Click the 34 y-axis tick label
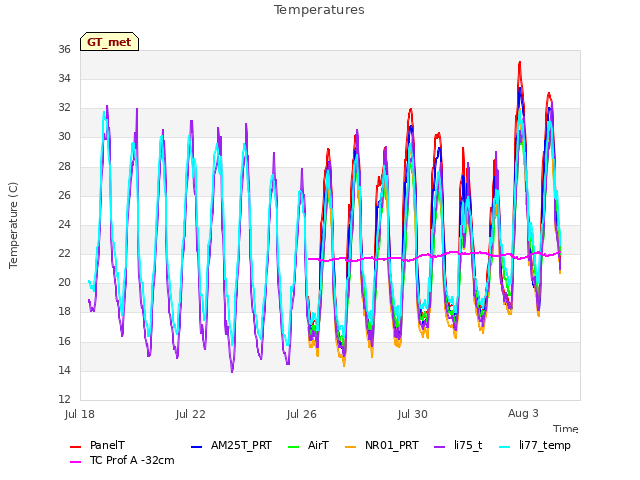The height and width of the screenshot is (480, 640). coord(64,78)
